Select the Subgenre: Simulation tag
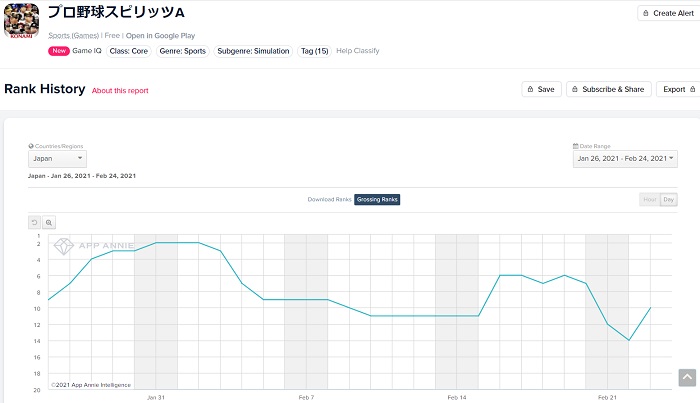 pyautogui.click(x=253, y=51)
